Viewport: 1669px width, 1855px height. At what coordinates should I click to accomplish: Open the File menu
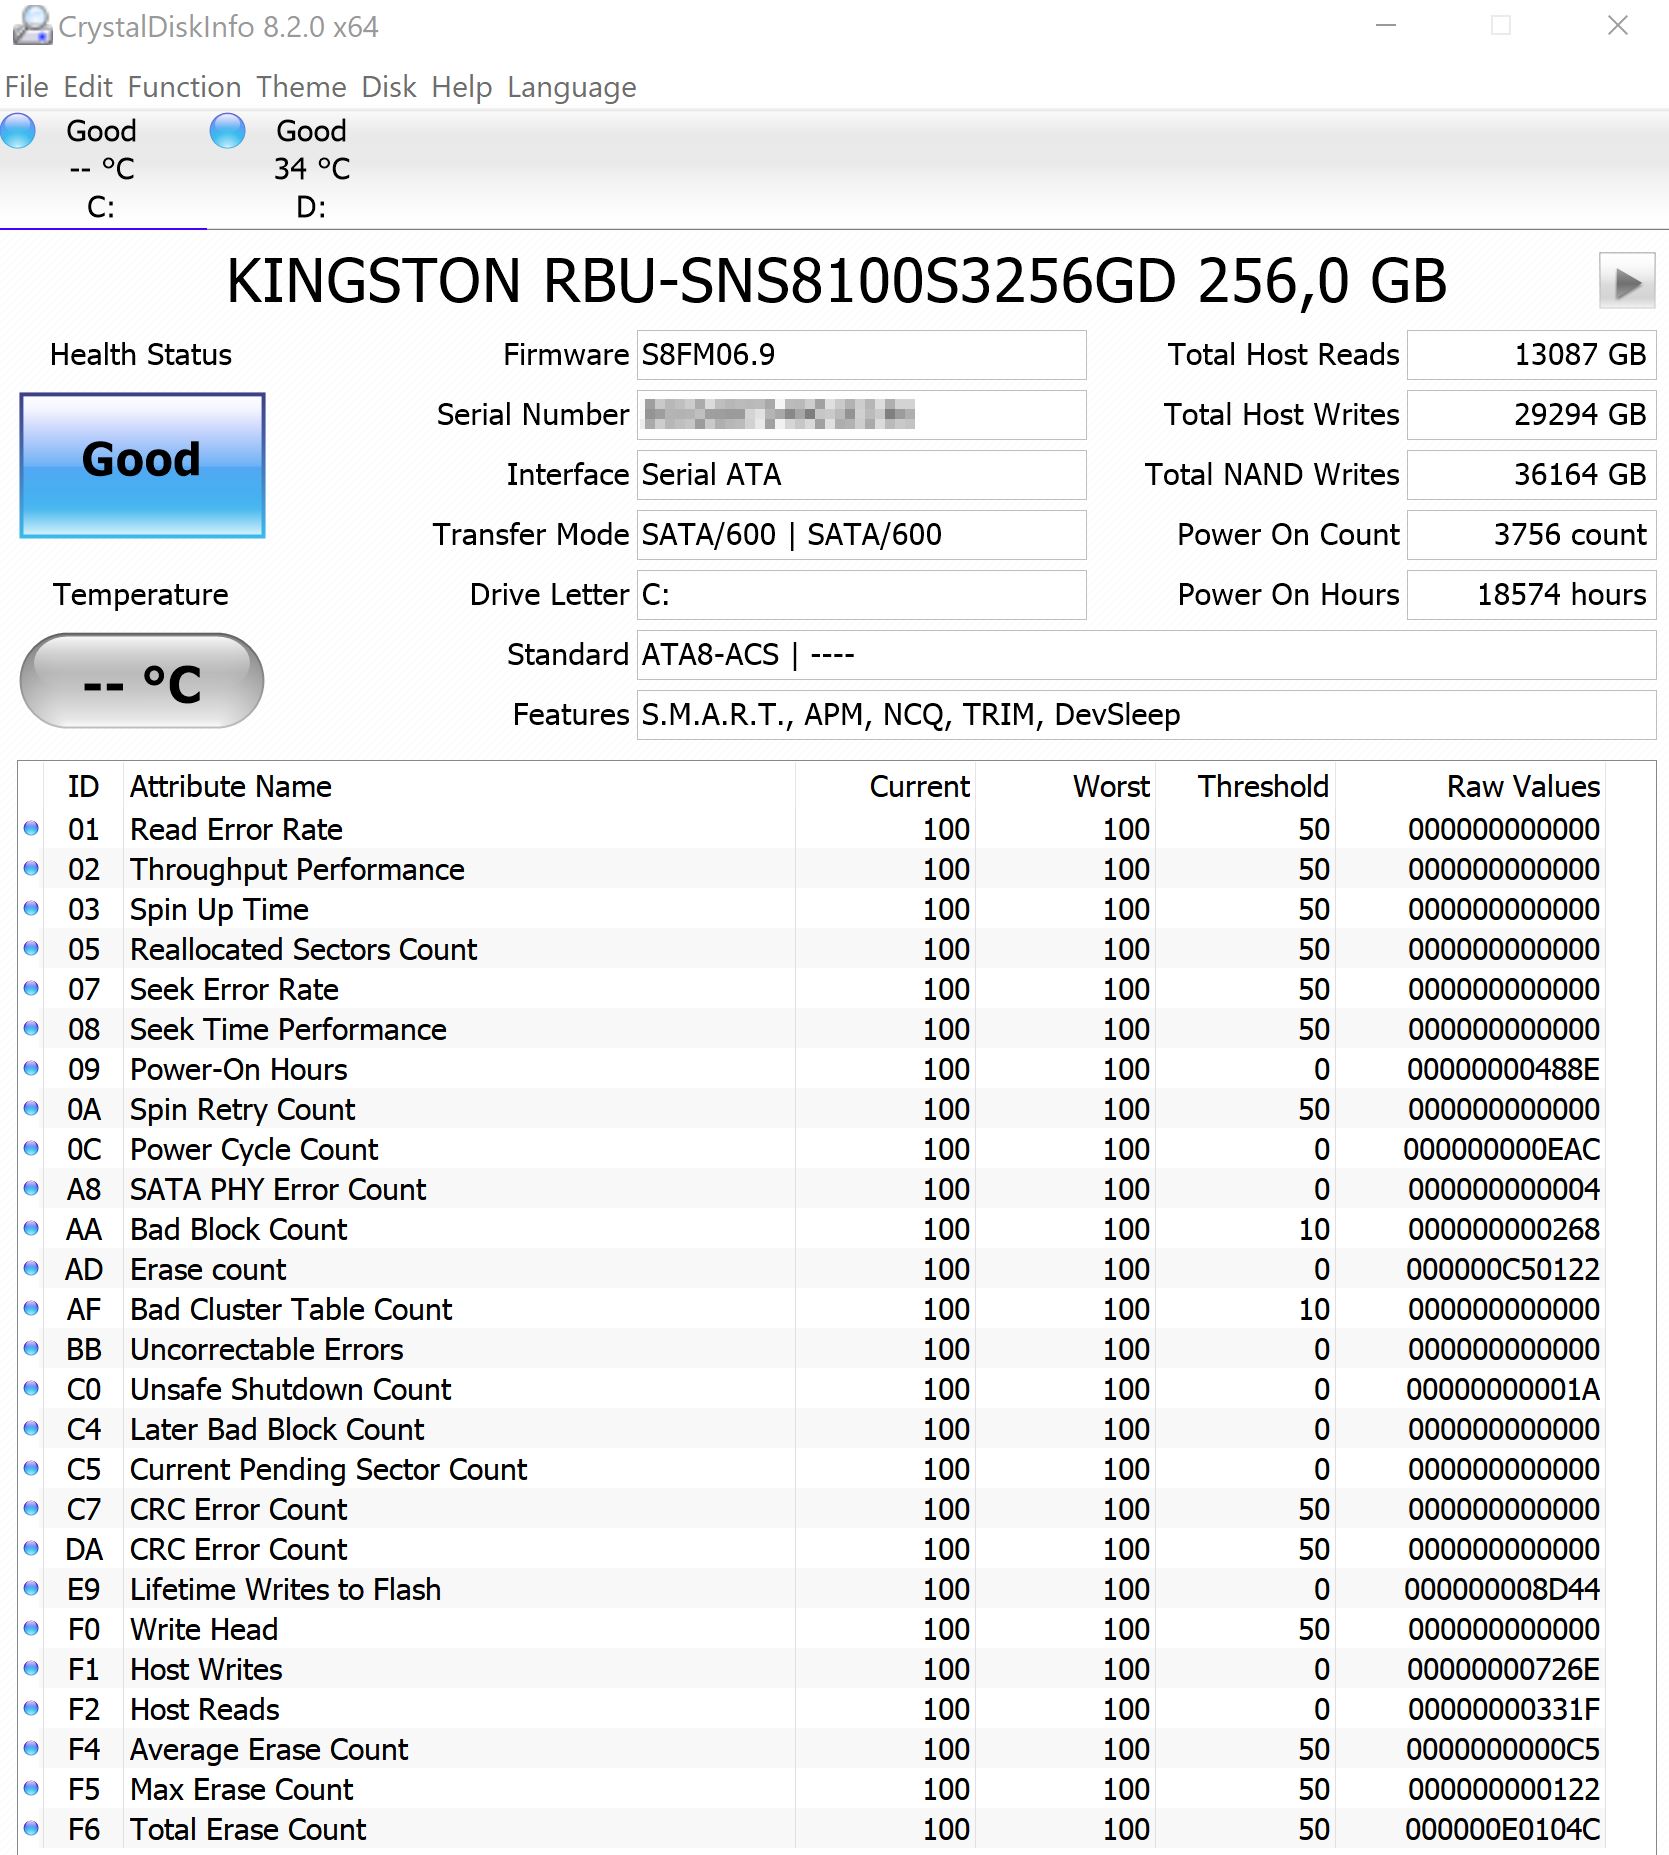[26, 87]
